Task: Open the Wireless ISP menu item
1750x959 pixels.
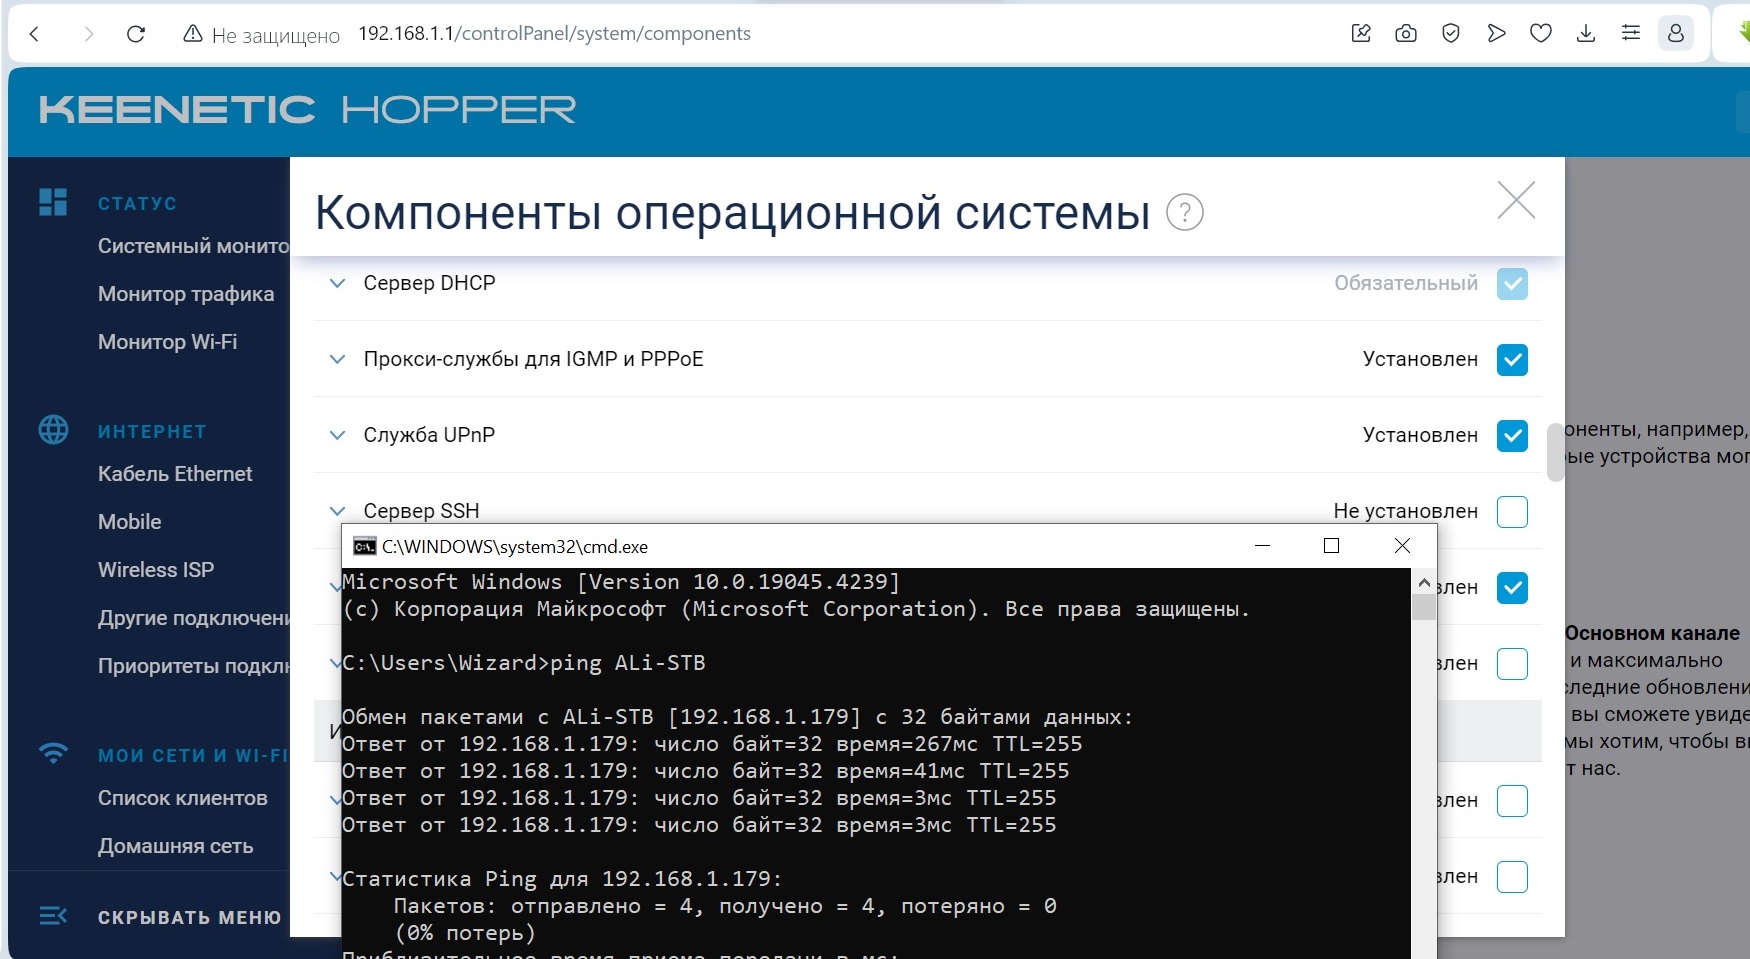Action: 156,570
